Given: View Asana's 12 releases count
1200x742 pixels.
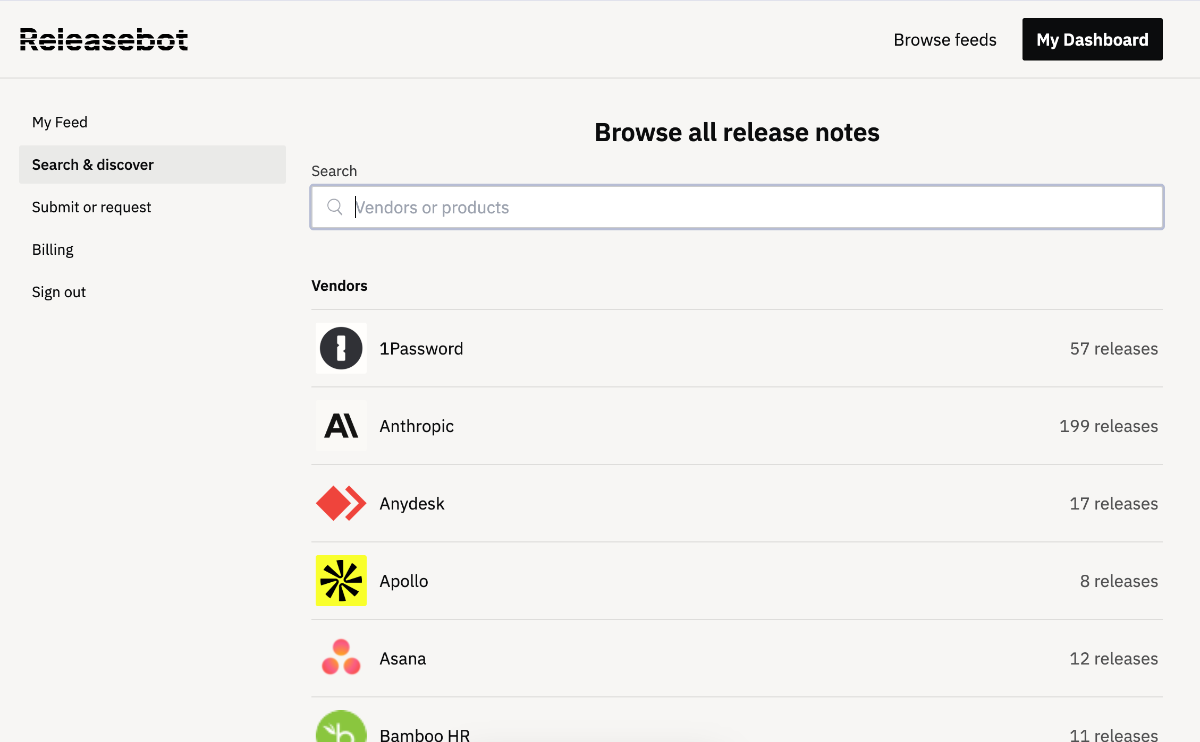Looking at the screenshot, I should coord(1113,659).
